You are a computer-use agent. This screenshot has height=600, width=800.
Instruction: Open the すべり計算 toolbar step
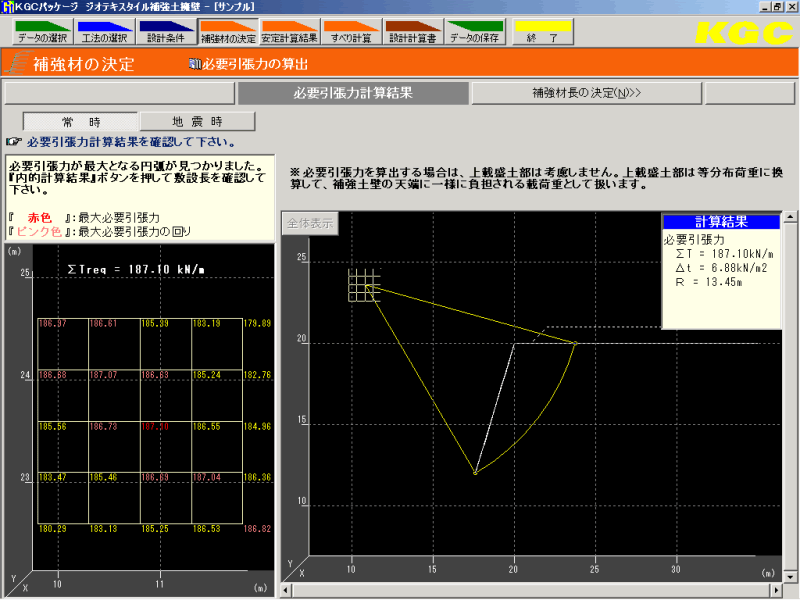352,33
